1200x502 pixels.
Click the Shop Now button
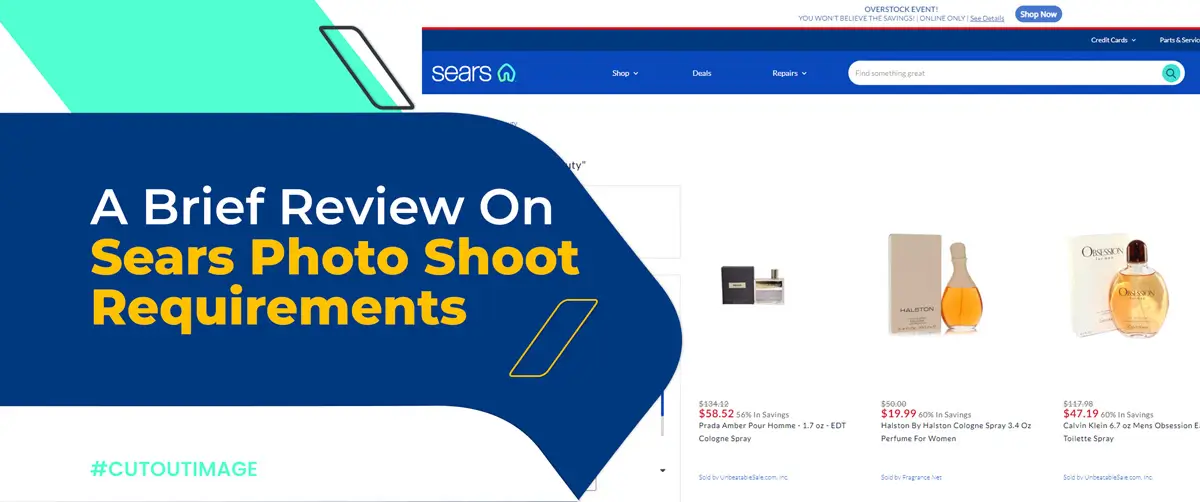(1038, 14)
